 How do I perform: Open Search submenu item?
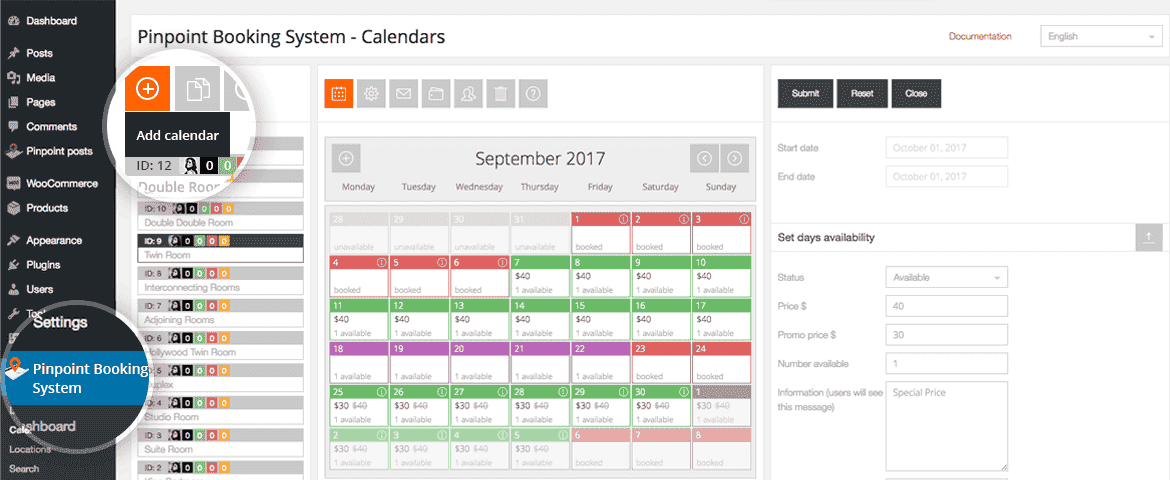tap(24, 469)
